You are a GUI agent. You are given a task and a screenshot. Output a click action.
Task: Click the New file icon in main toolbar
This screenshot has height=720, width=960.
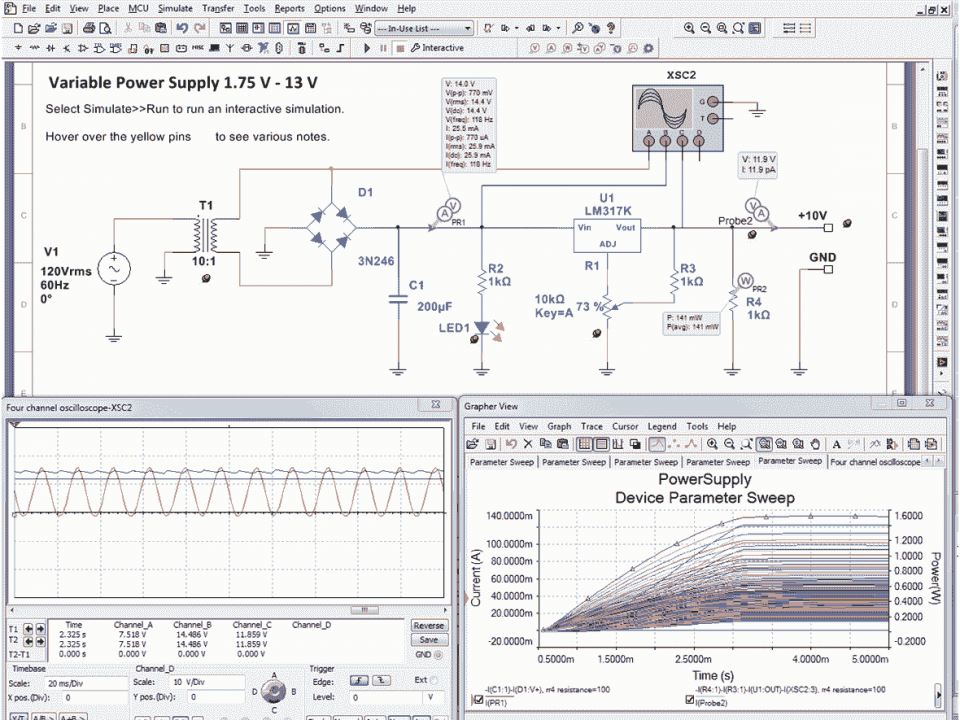[x=18, y=28]
